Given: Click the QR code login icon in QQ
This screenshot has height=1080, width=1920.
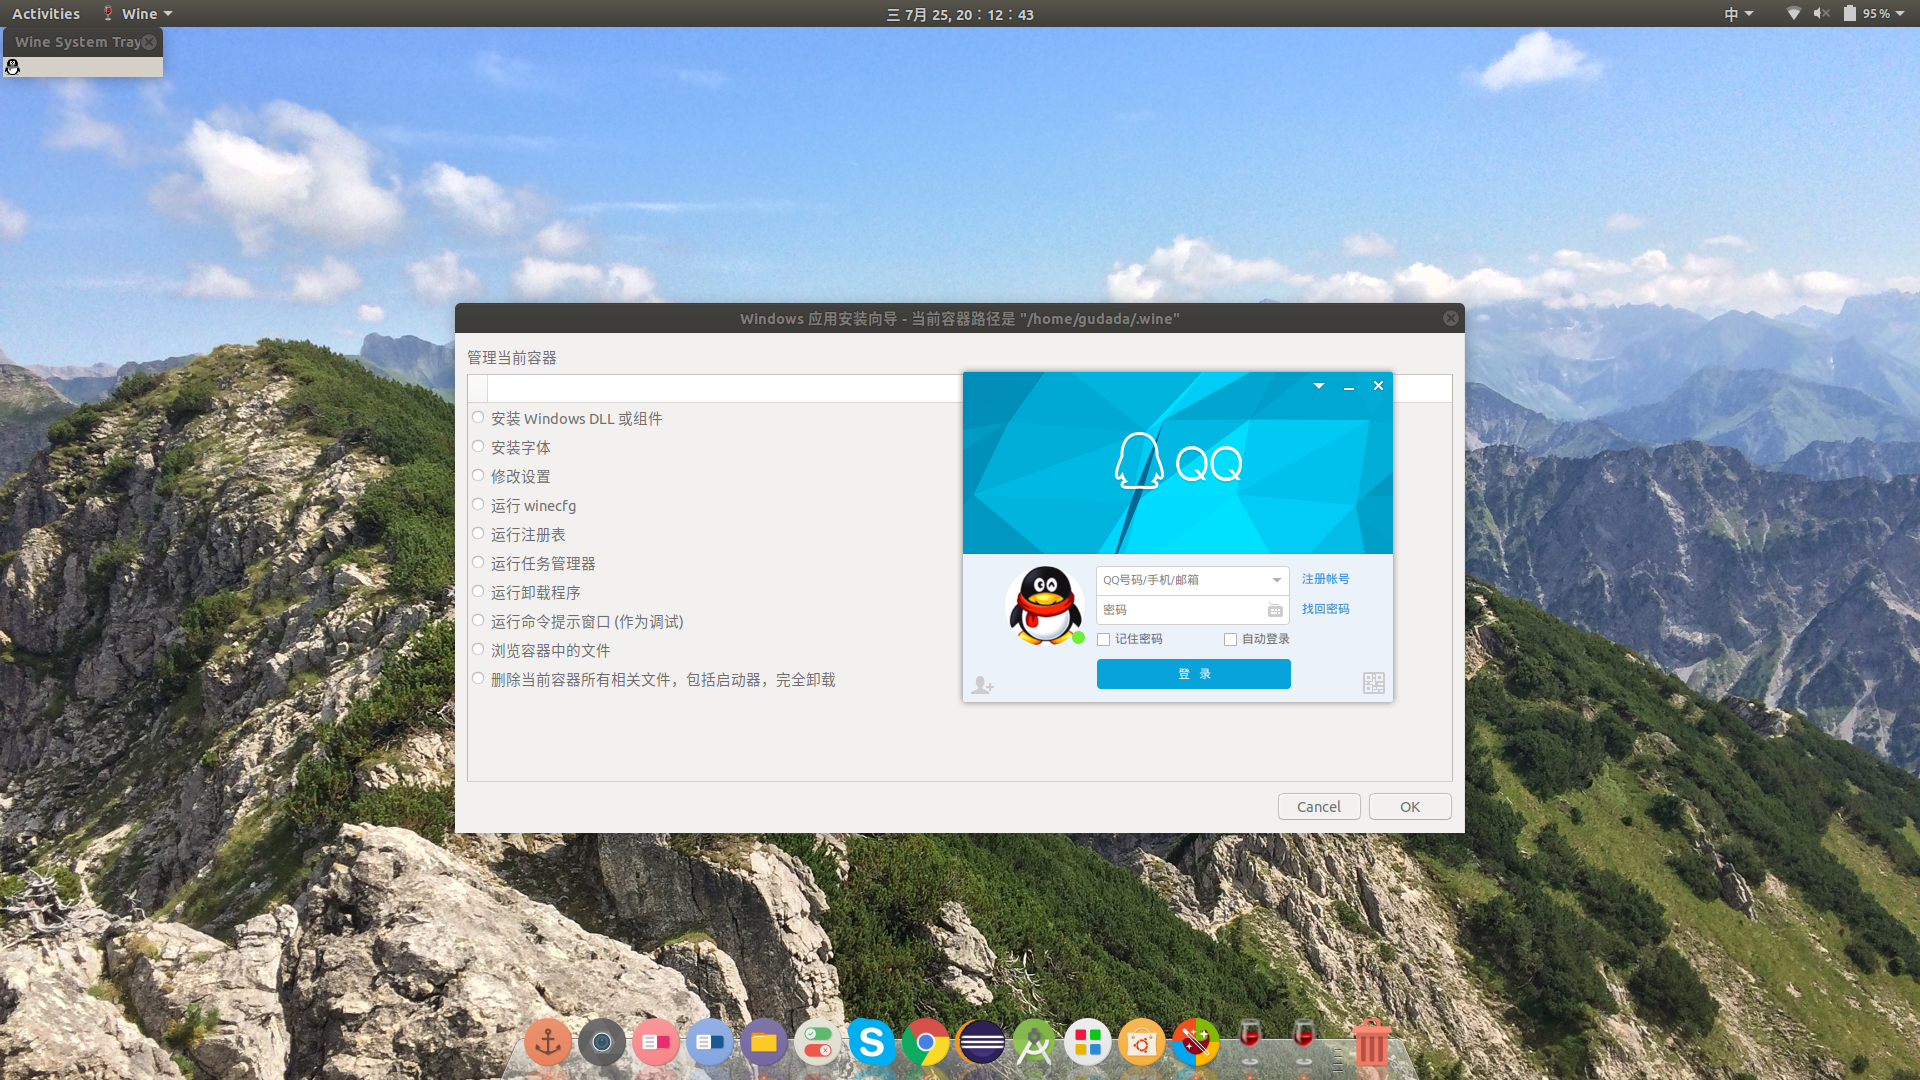Looking at the screenshot, I should pos(1372,683).
